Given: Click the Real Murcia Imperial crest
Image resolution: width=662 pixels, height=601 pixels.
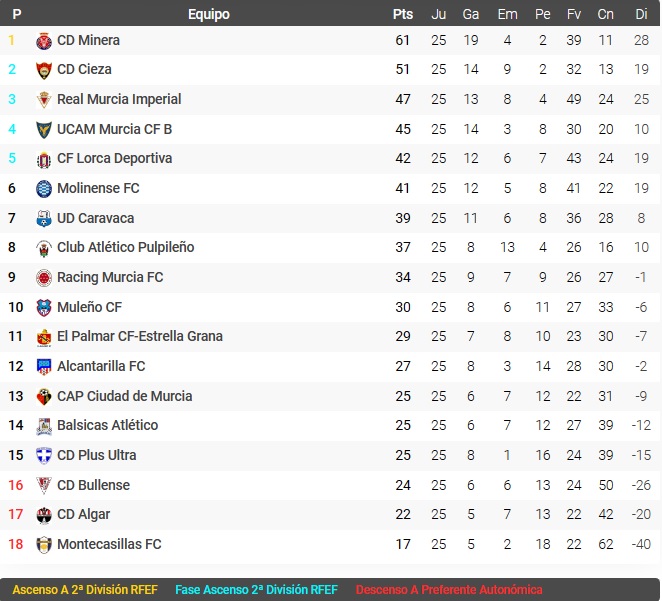Looking at the screenshot, I should click(44, 100).
